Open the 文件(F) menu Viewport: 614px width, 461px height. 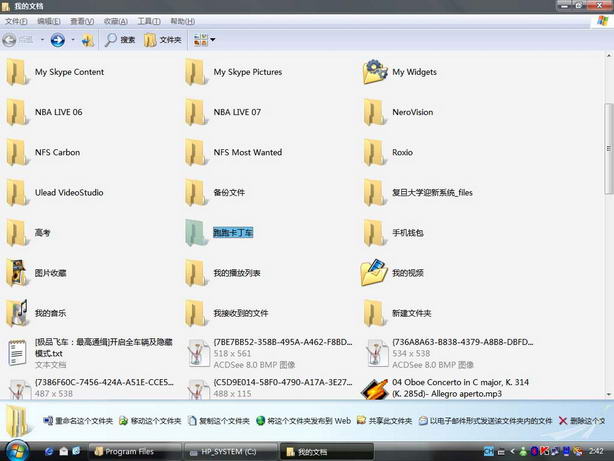pos(15,21)
